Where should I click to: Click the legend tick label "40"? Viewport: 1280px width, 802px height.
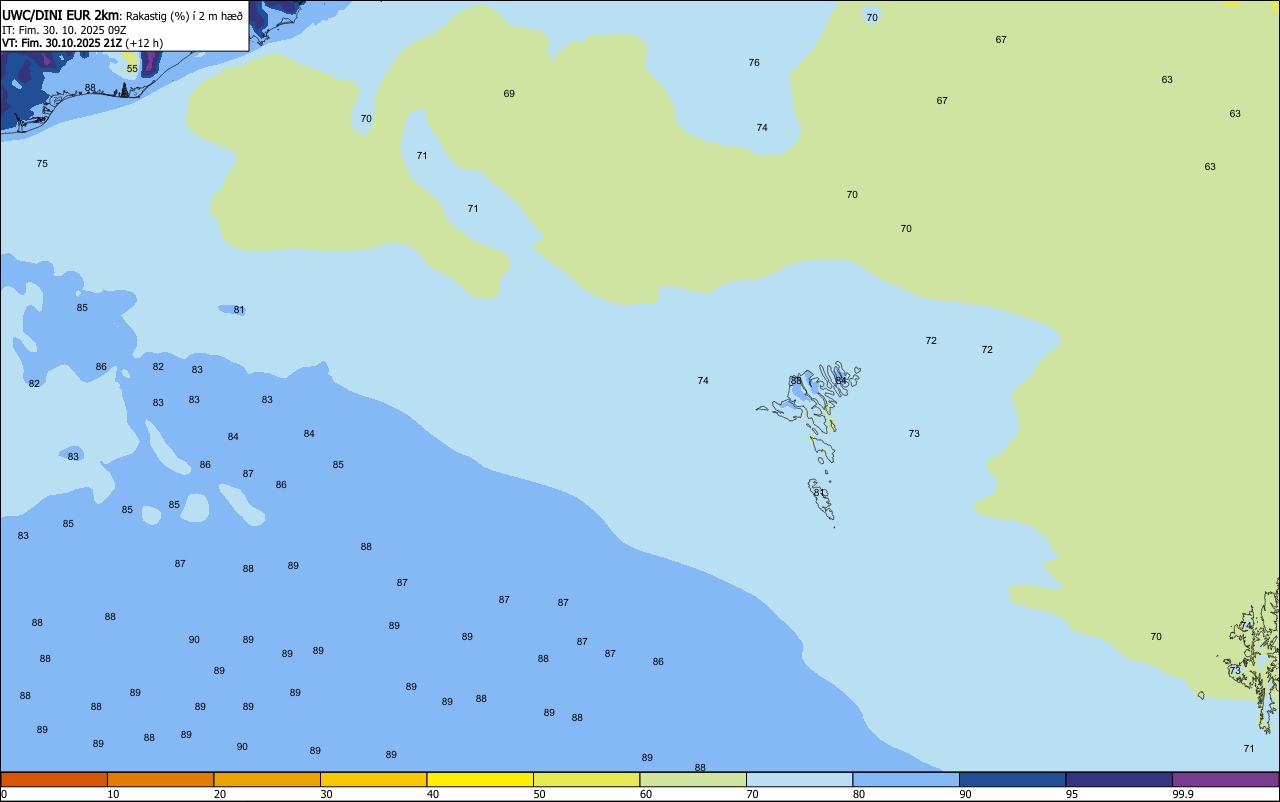coord(433,794)
